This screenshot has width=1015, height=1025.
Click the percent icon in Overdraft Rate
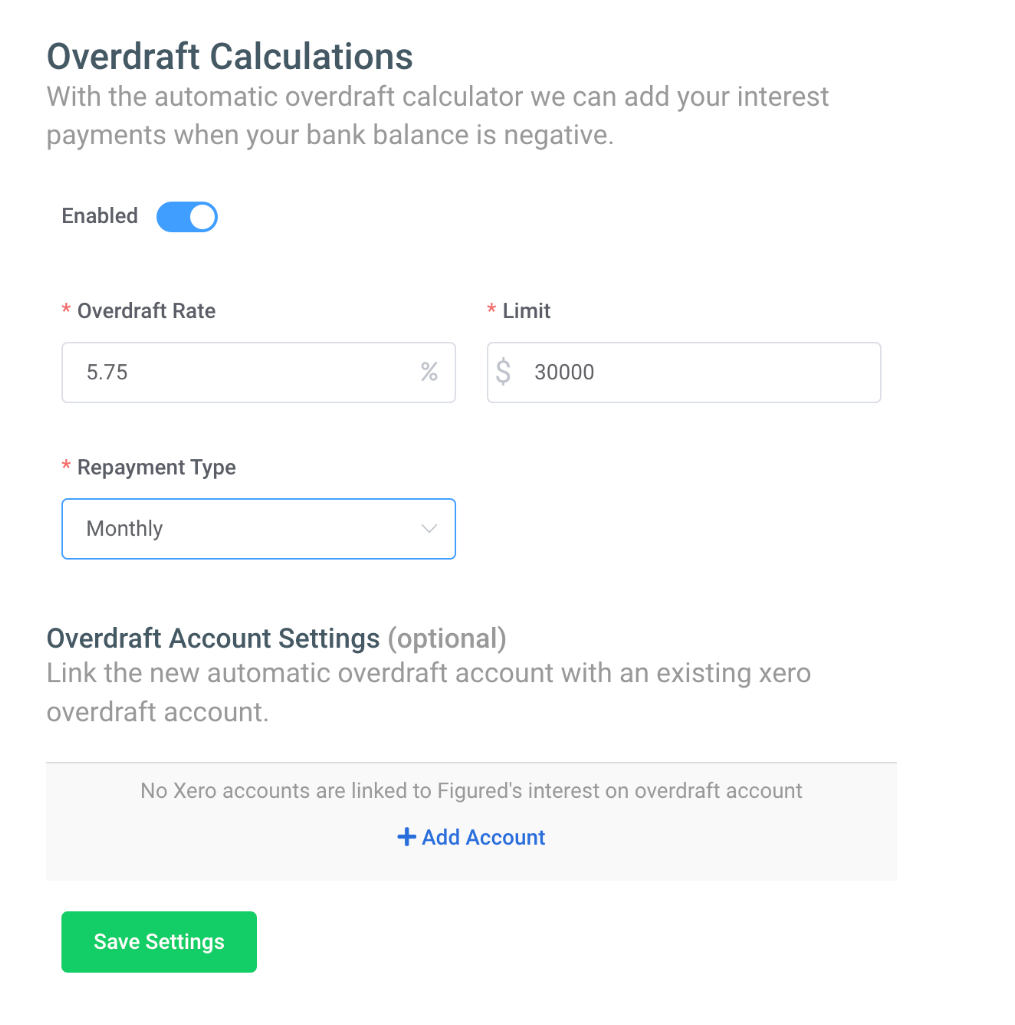[429, 372]
